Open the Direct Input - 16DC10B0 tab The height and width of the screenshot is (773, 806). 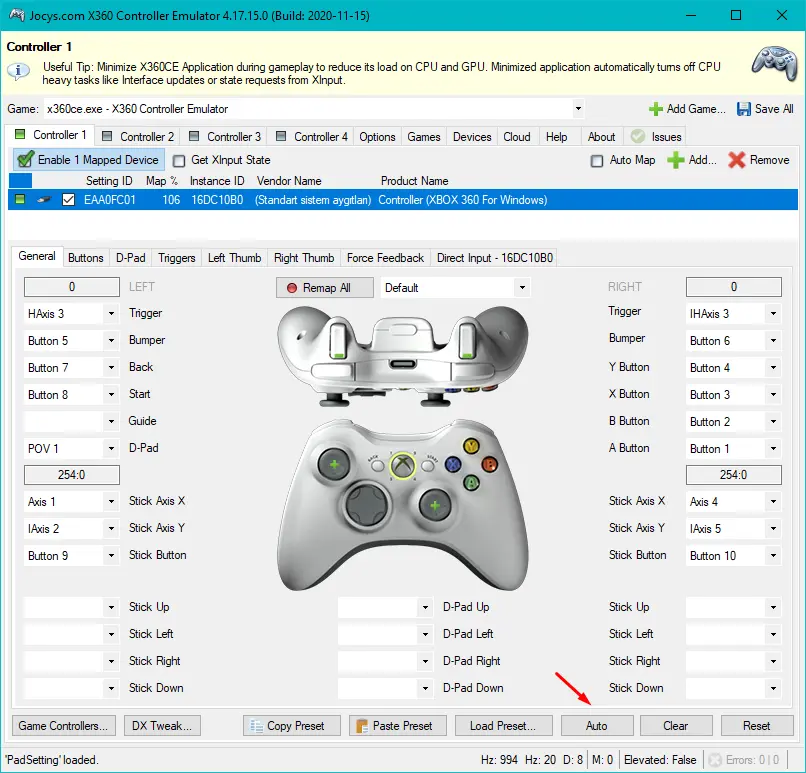tap(494, 257)
